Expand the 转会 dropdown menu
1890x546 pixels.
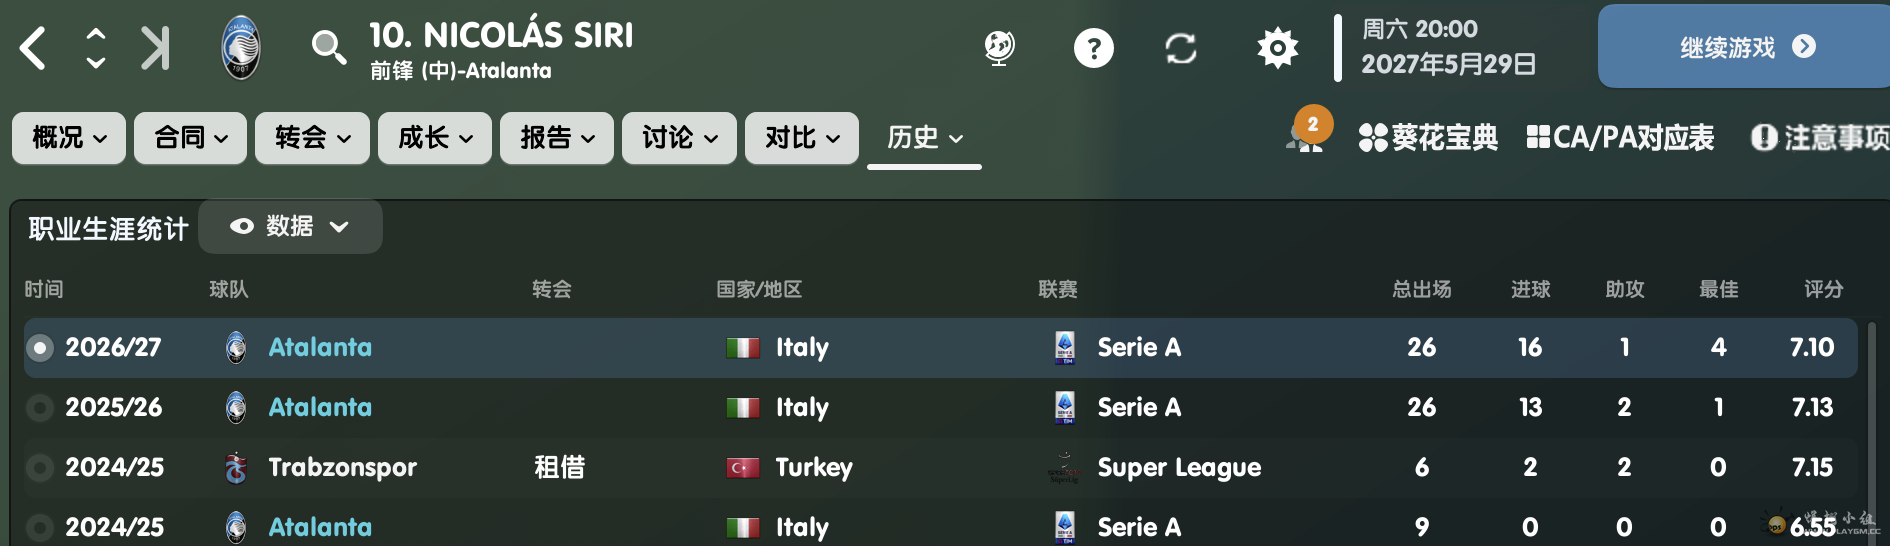point(312,138)
